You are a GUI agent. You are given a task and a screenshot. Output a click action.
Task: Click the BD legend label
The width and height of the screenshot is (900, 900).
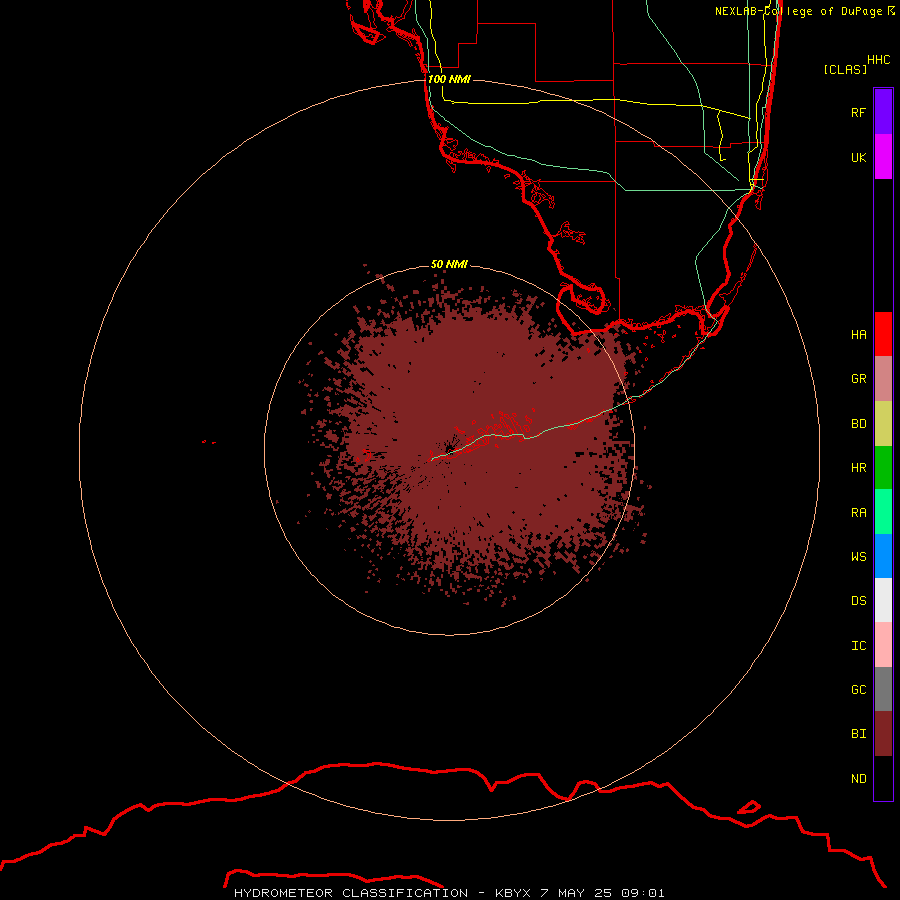pos(858,424)
